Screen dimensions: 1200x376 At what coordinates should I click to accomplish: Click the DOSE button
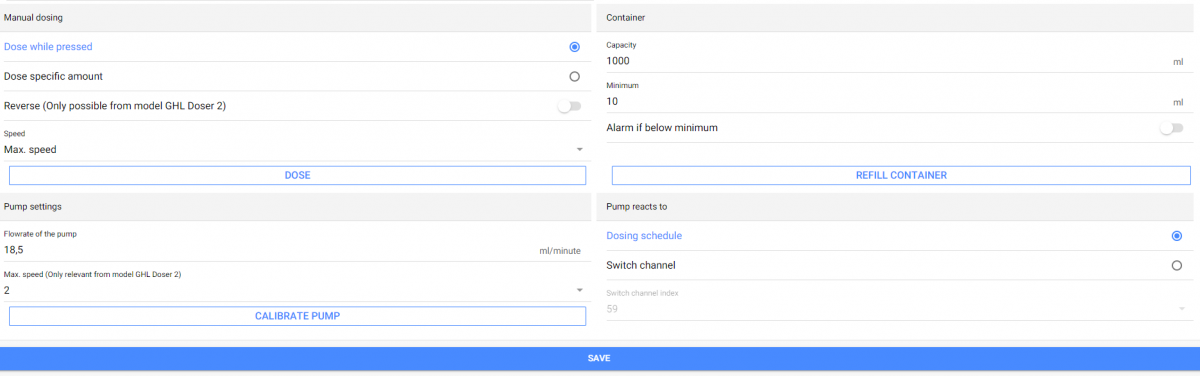click(297, 175)
